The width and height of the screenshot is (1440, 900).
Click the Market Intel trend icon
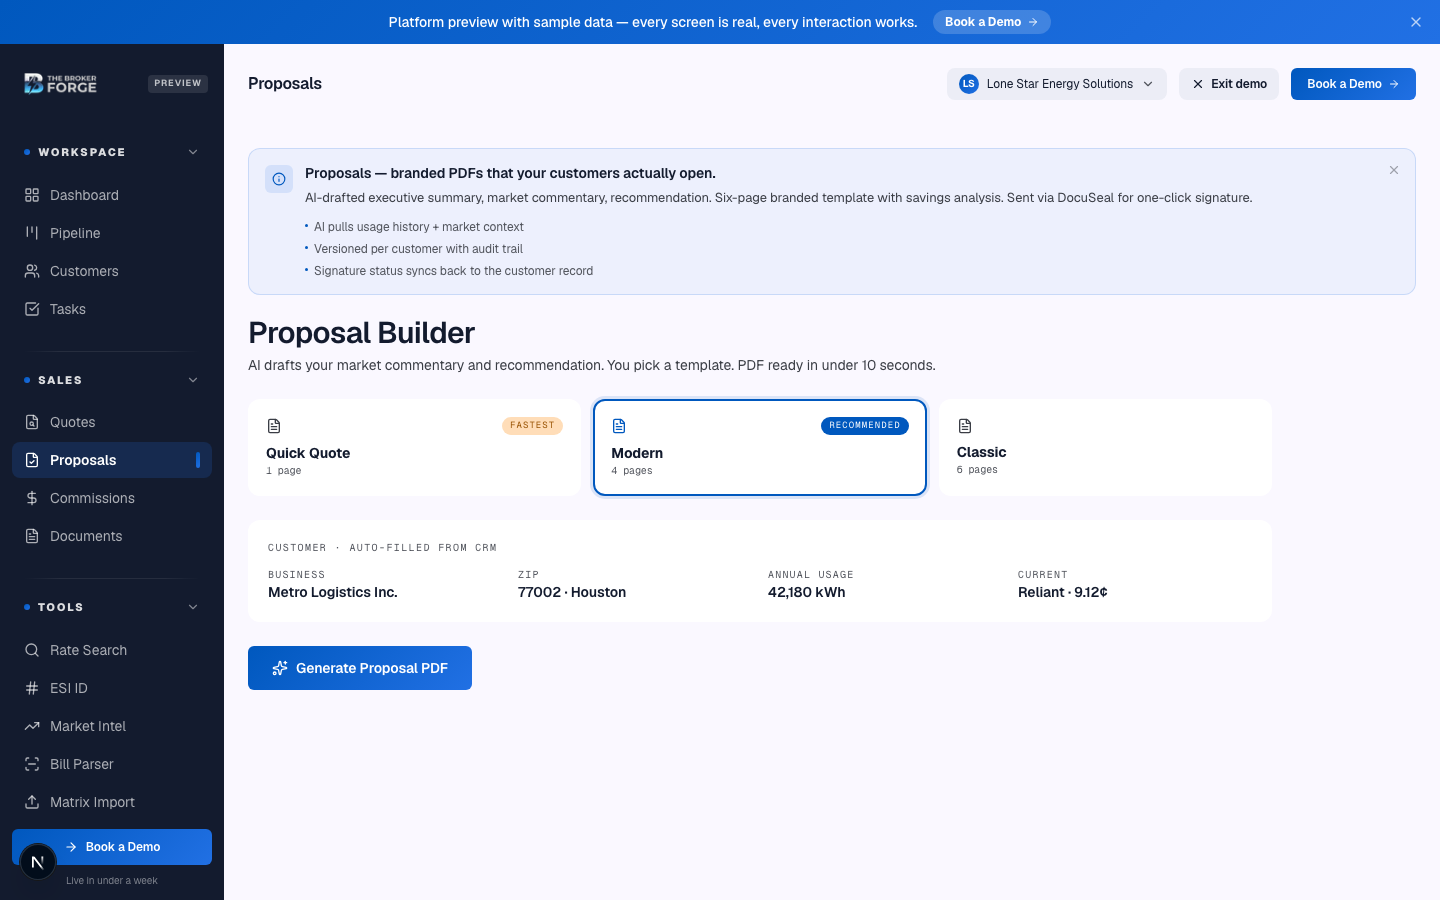[x=32, y=726]
